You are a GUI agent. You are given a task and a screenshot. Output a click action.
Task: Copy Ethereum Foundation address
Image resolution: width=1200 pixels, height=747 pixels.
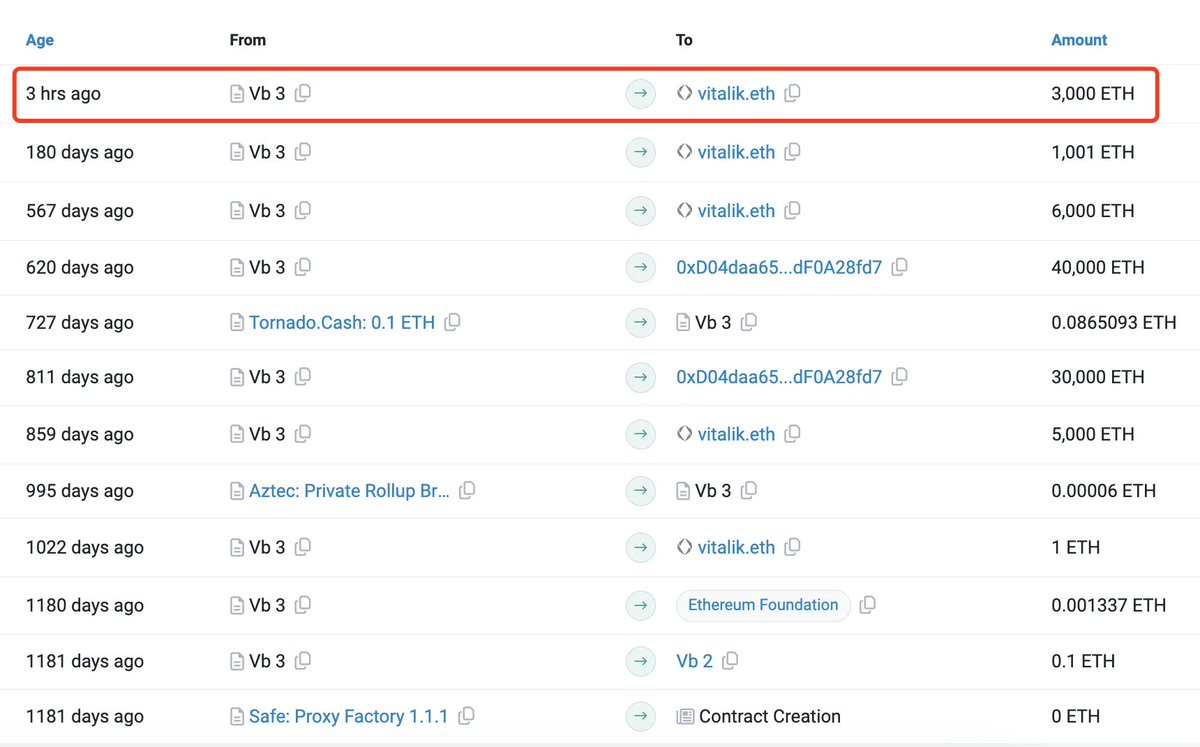coord(868,605)
